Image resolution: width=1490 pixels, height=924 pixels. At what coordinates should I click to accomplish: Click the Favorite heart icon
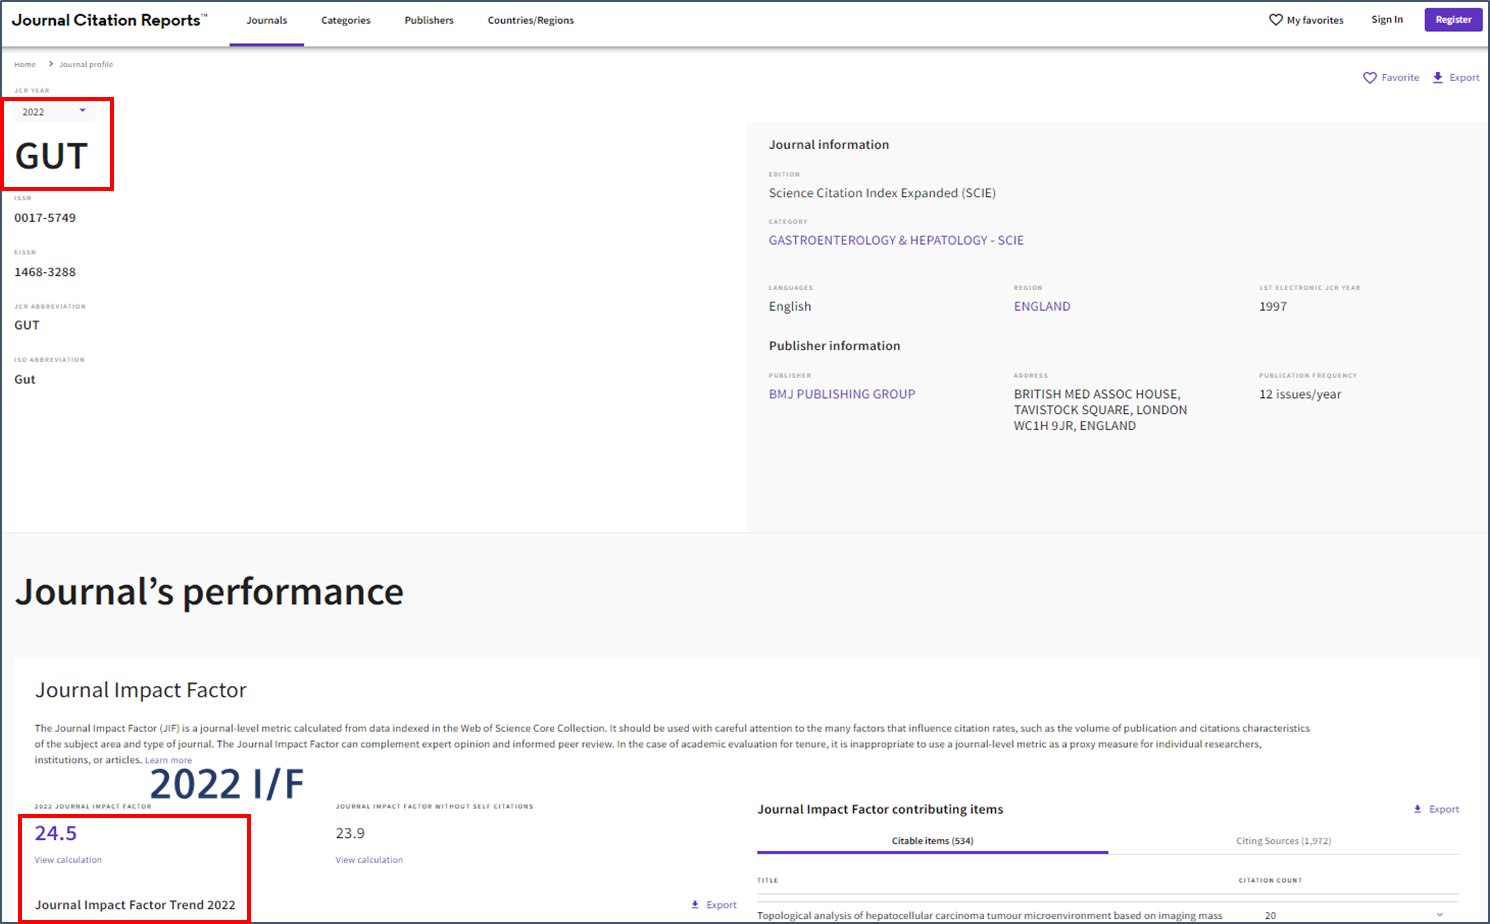point(1370,78)
